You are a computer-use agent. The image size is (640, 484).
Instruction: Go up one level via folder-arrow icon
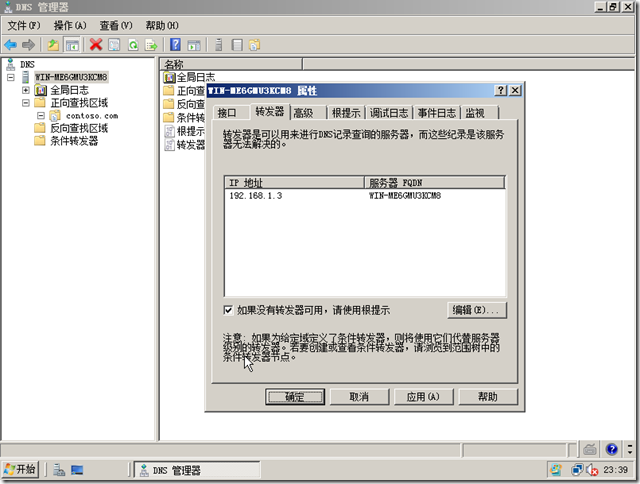(53, 44)
